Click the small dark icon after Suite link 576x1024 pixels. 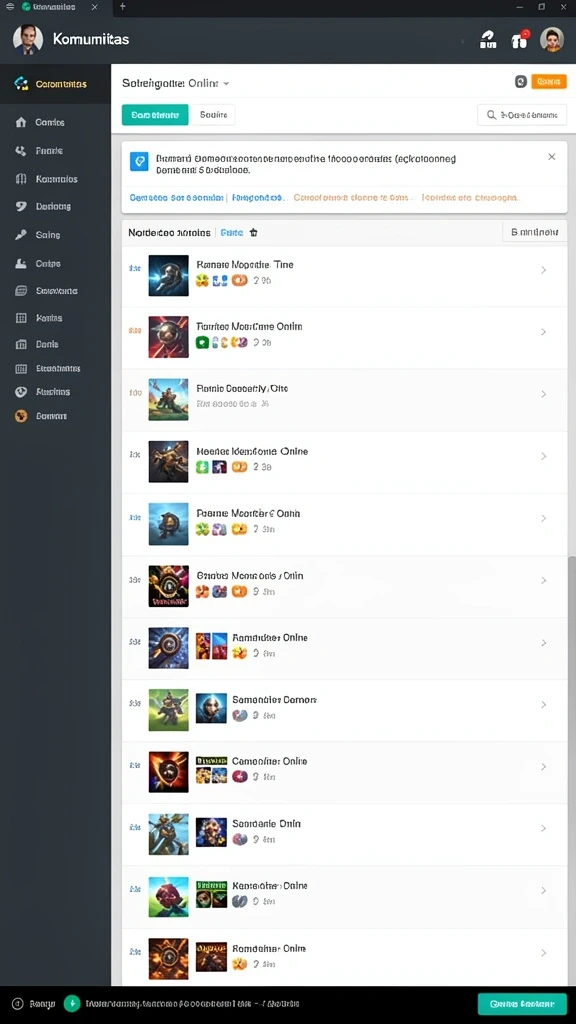click(x=254, y=232)
